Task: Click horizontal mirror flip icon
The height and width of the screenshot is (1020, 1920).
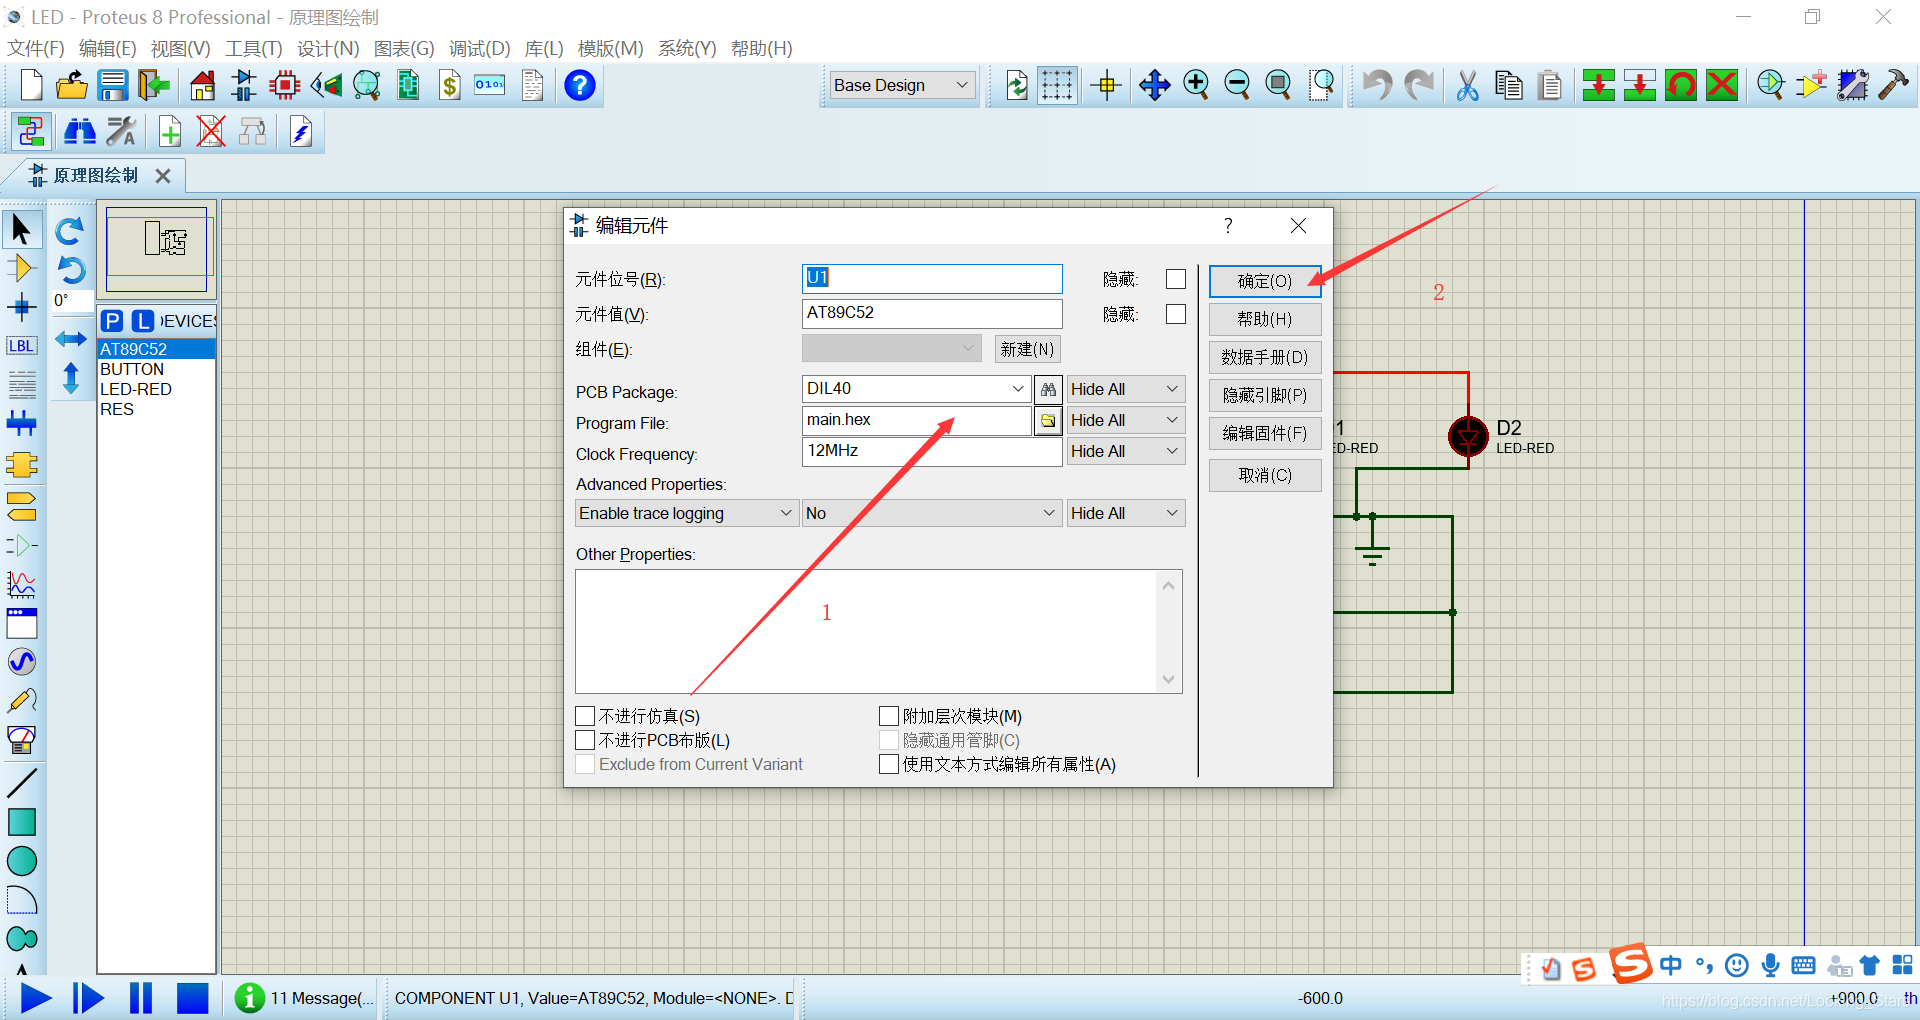Action: [x=70, y=339]
